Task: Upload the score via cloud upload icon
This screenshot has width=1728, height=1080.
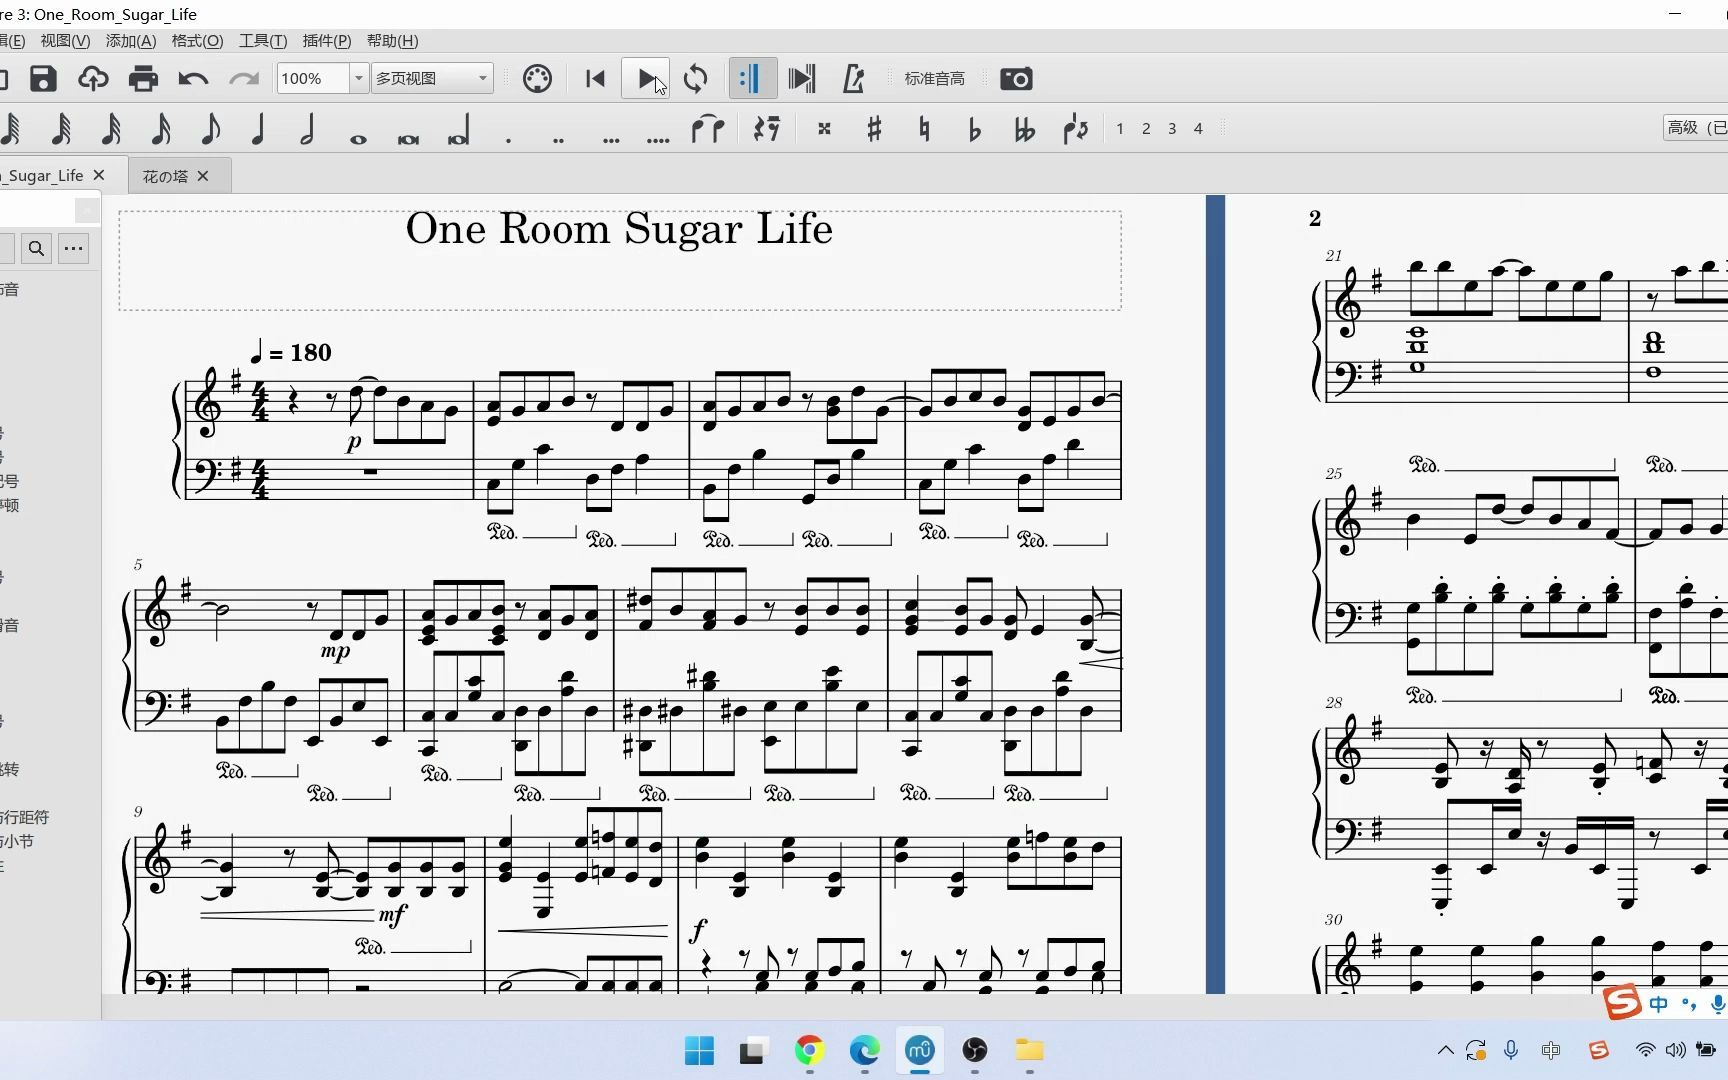Action: tap(93, 79)
